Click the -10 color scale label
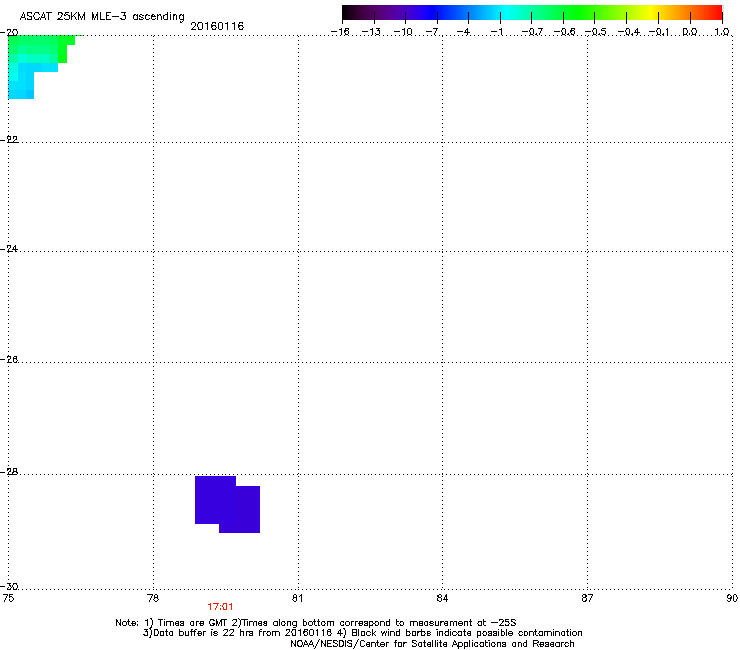This screenshot has height=650, width=740. pos(403,32)
